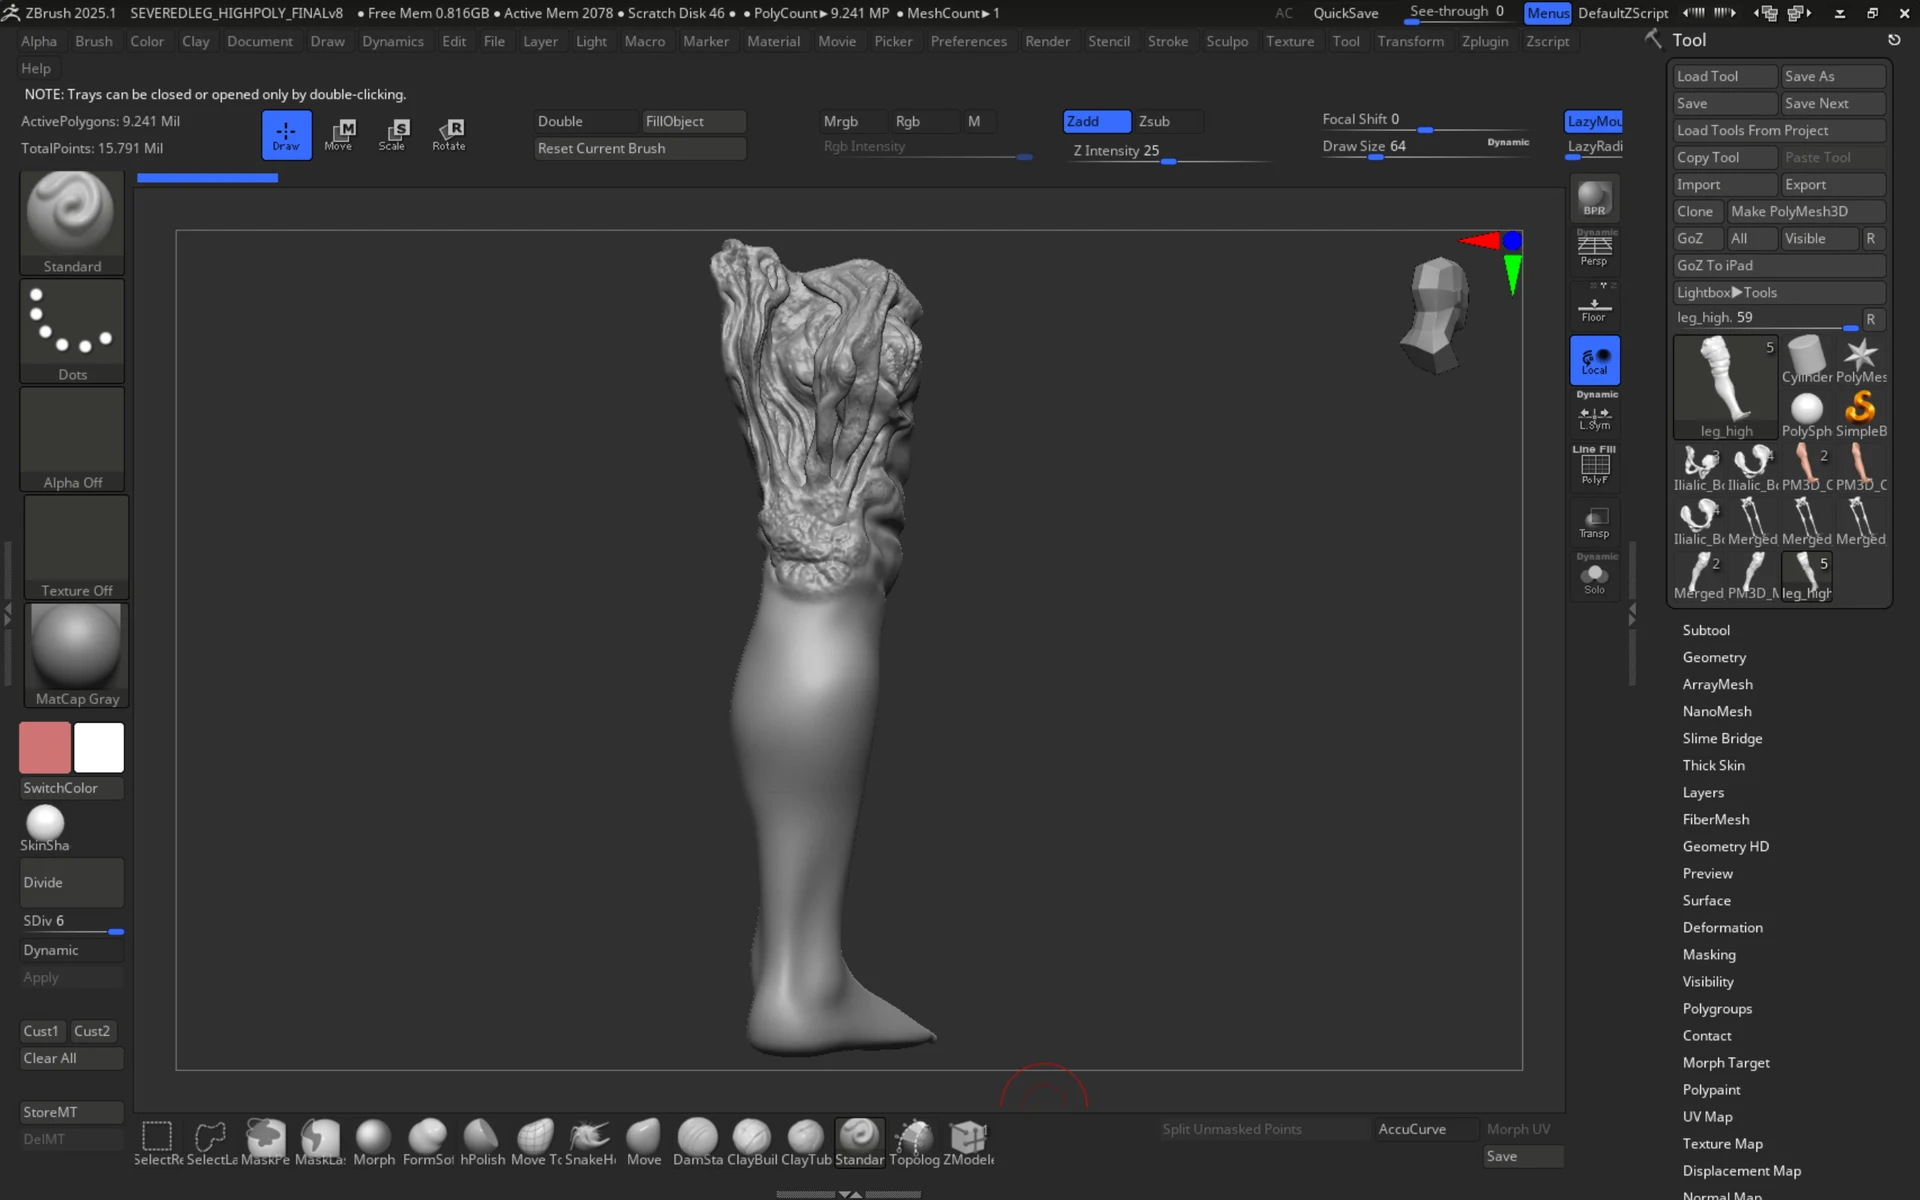
Task: Open the Zplugin menu
Action: 1484,41
